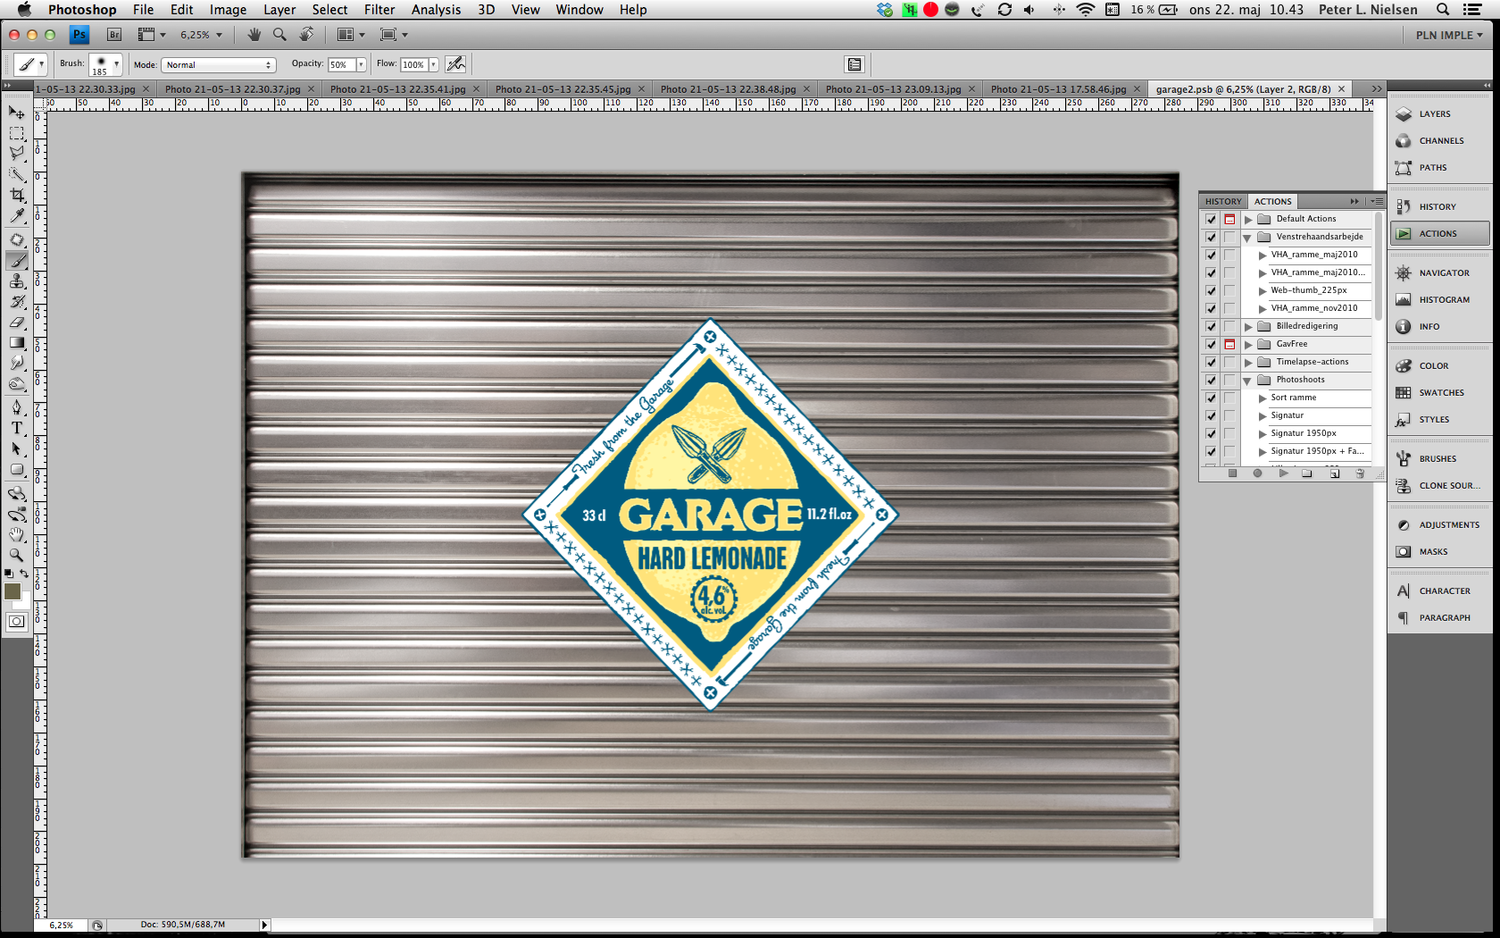The height and width of the screenshot is (938, 1500).
Task: Toggle Quick Mask mode
Action: [17, 622]
